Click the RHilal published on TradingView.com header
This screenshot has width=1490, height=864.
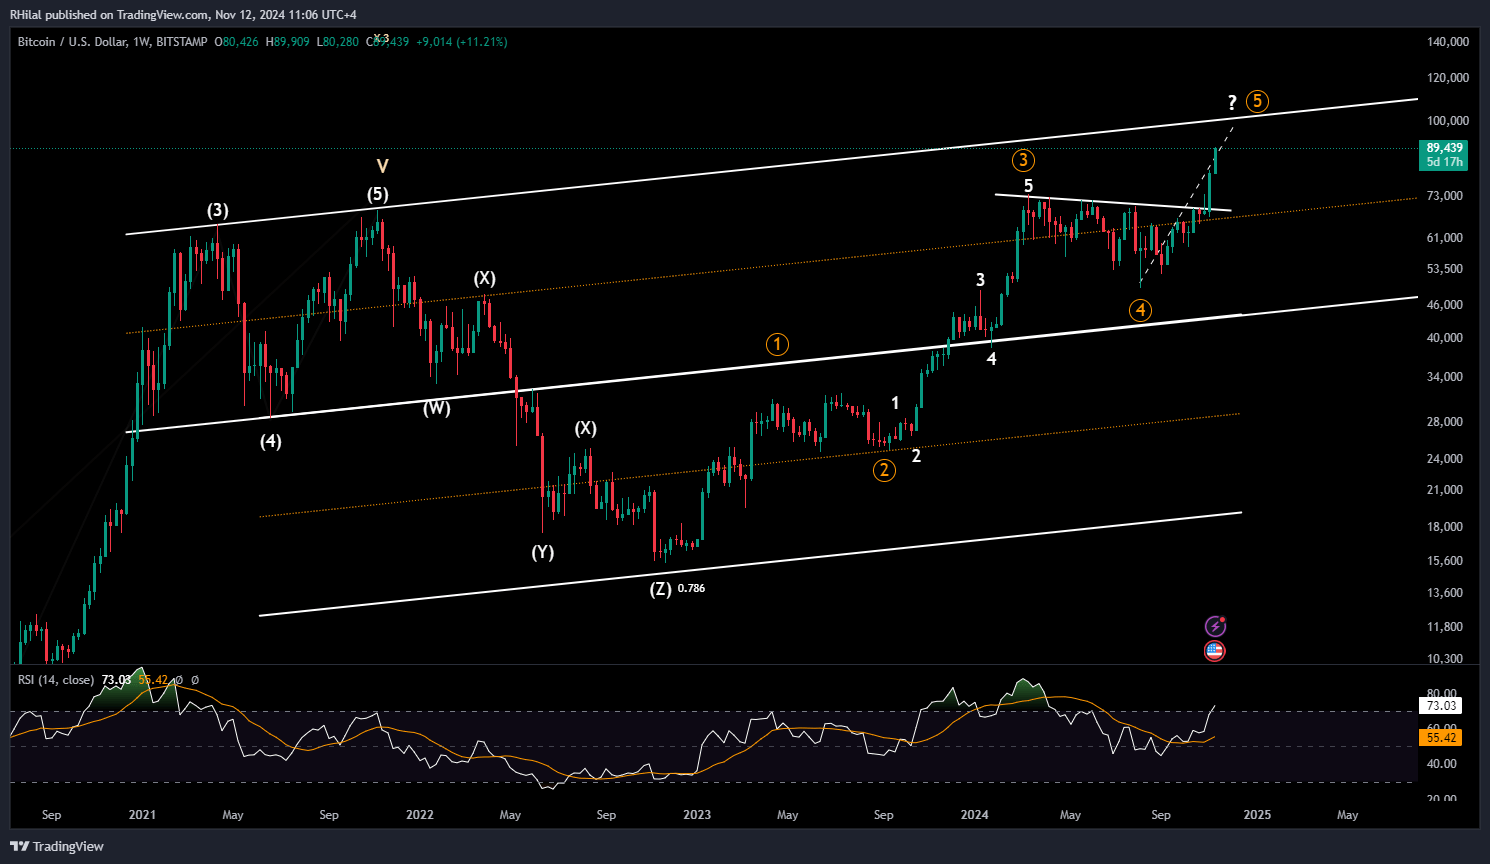pyautogui.click(x=183, y=14)
